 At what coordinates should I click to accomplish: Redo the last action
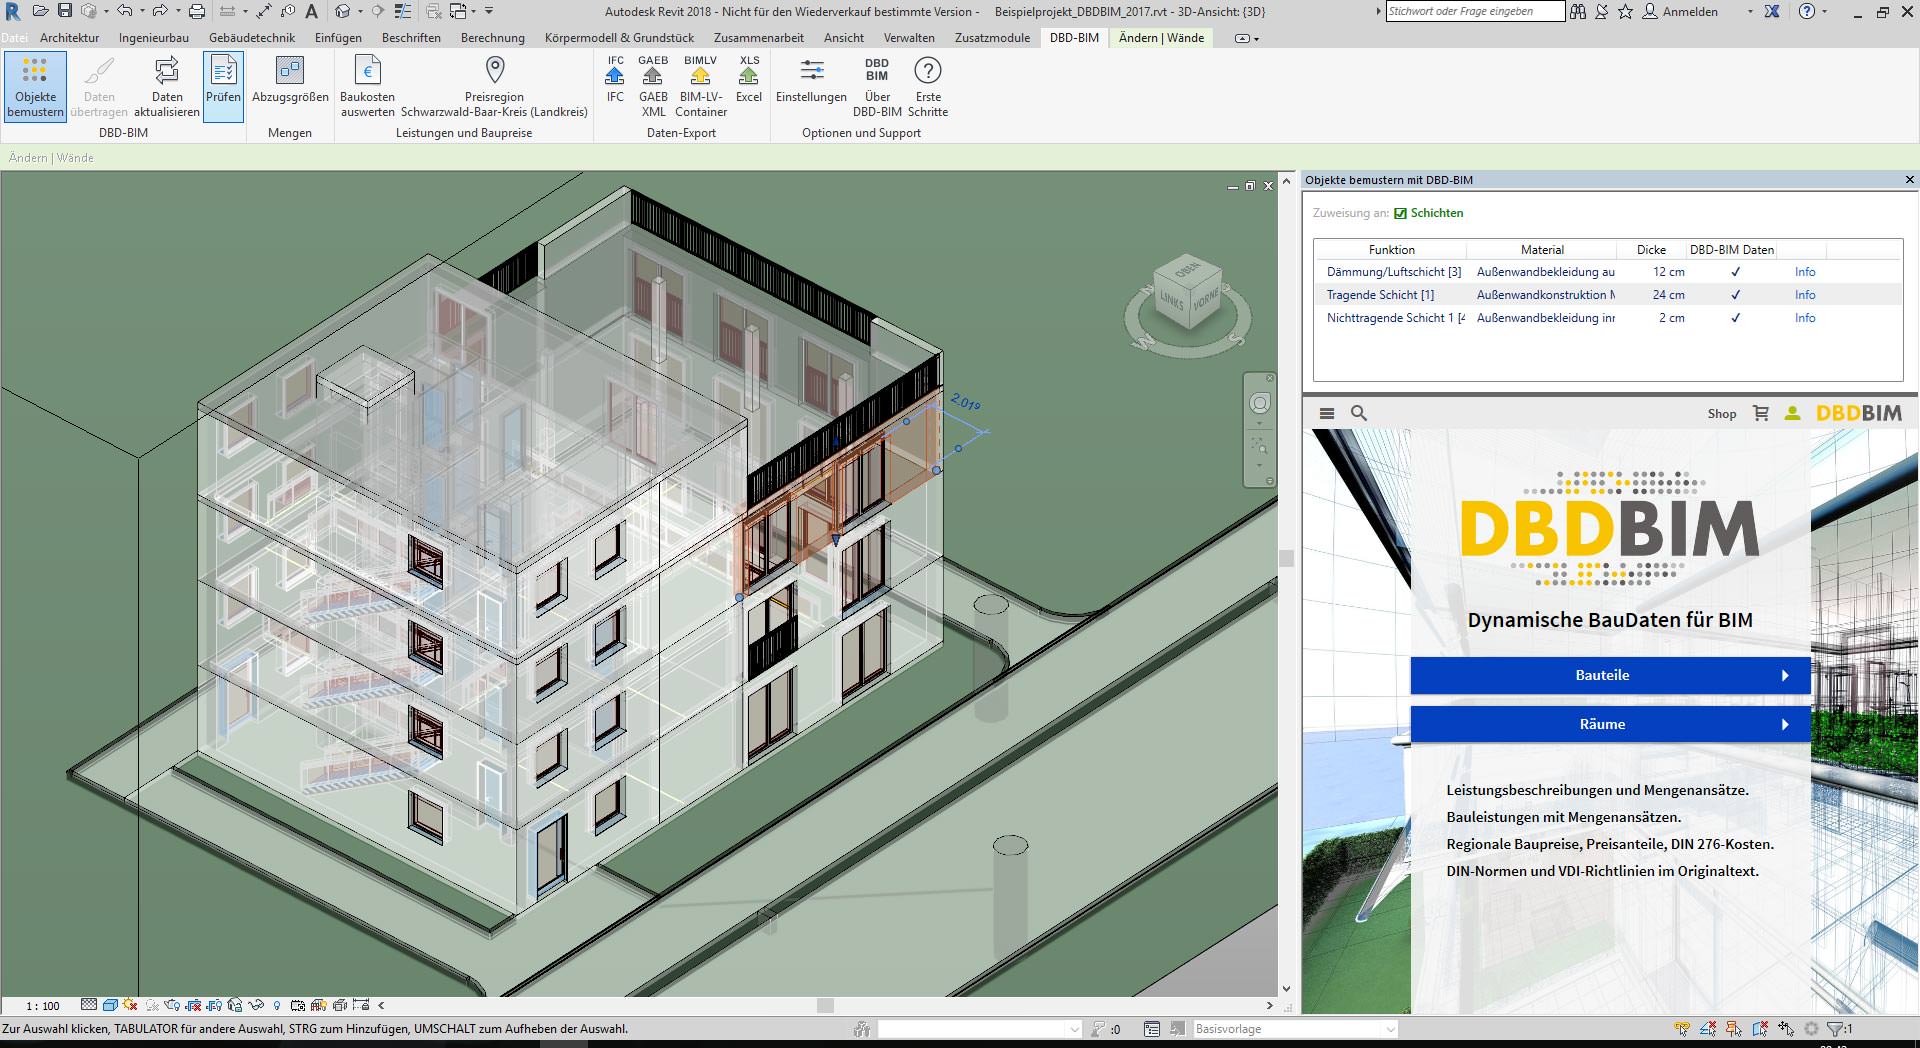[x=160, y=11]
